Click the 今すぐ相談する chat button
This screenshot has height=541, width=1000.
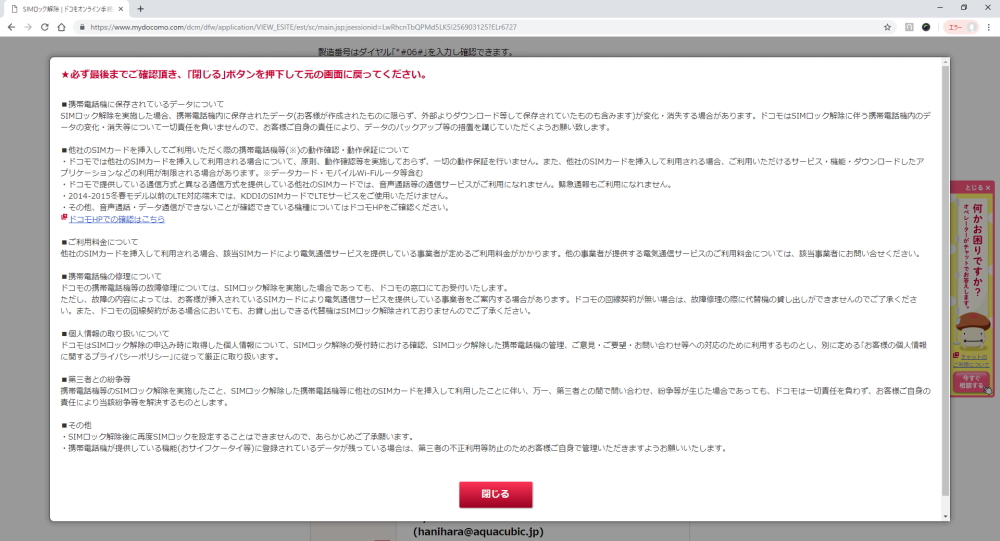point(971,382)
